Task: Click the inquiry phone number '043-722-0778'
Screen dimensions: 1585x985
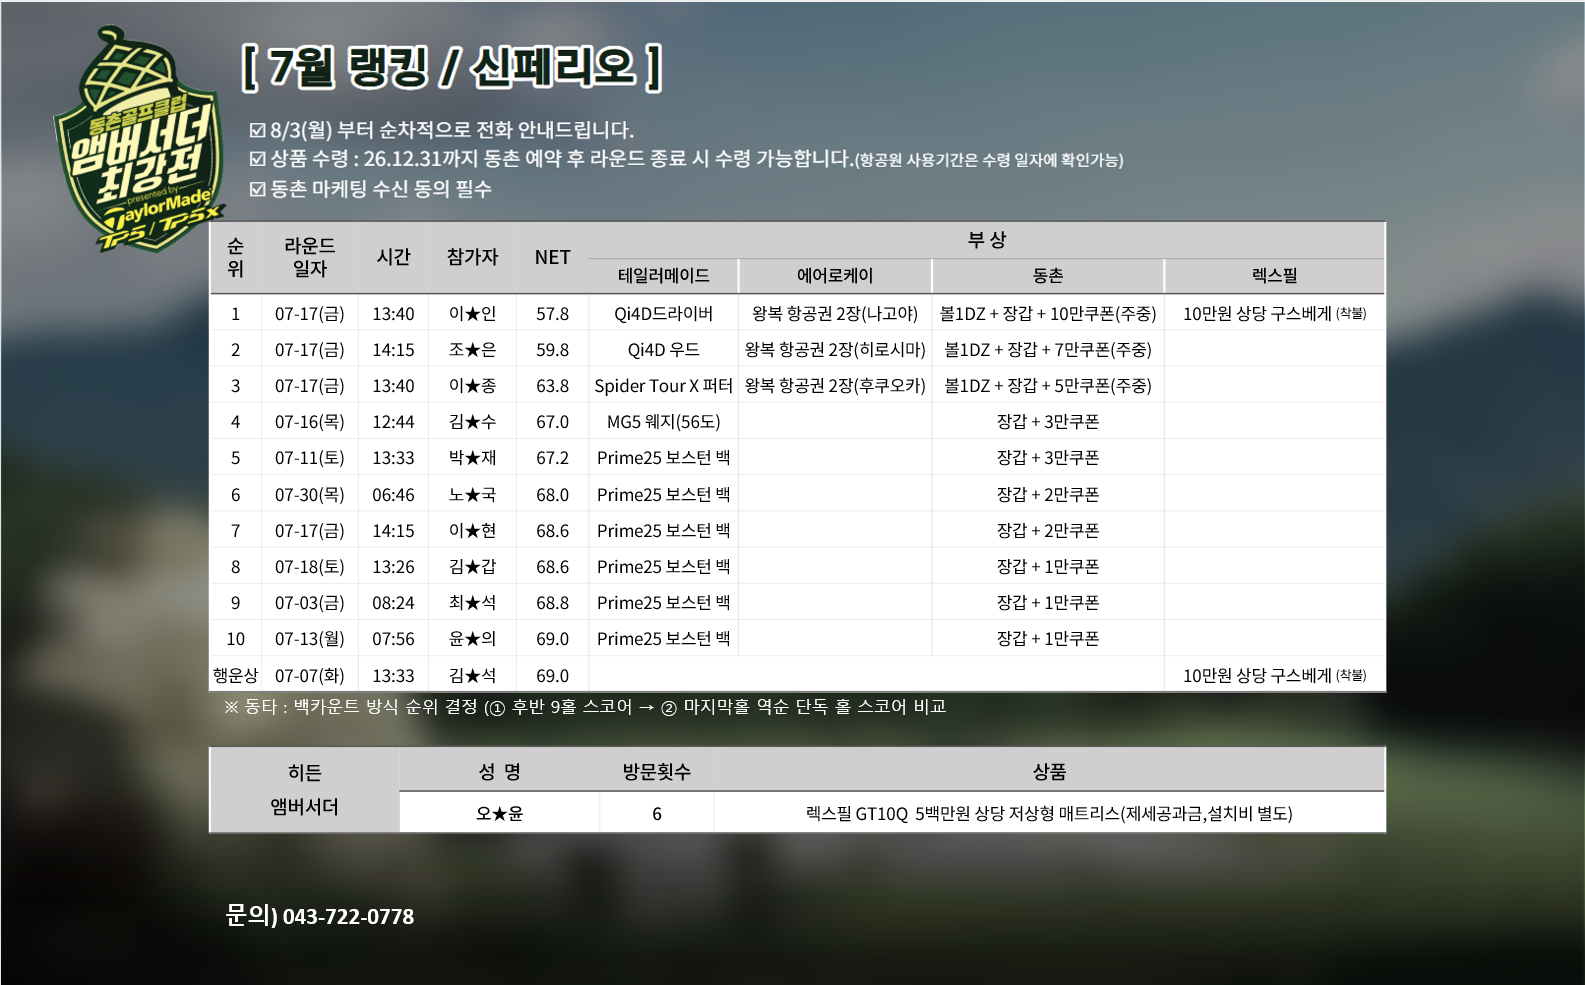Action: (x=348, y=917)
